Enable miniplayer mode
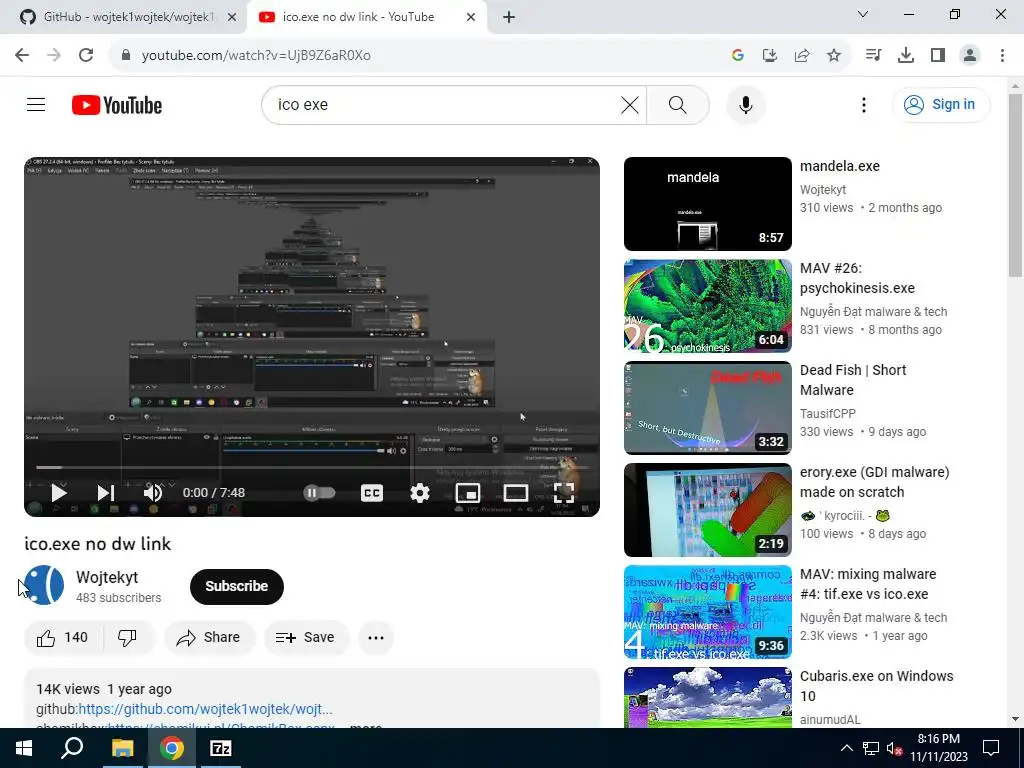This screenshot has height=768, width=1024. 468,492
